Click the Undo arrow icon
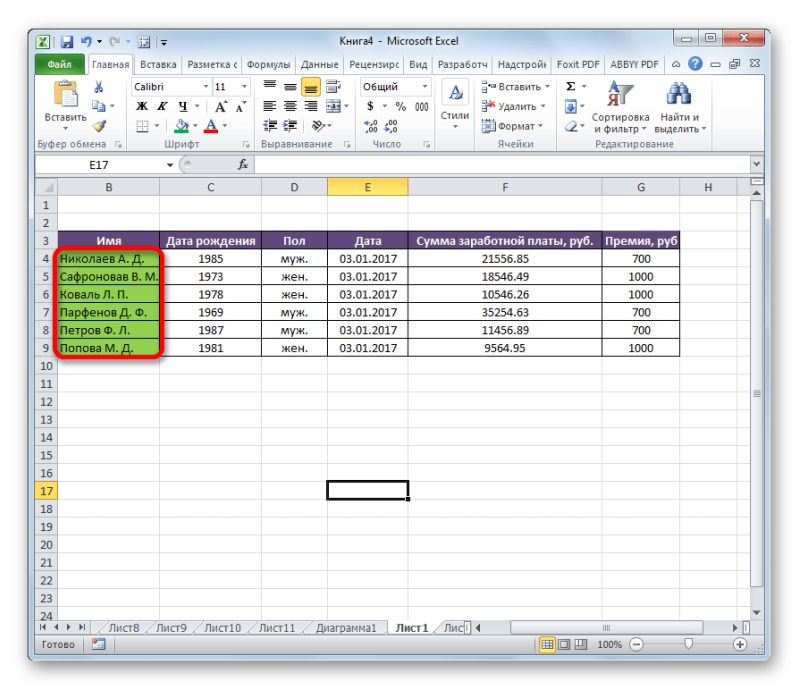 (86, 41)
